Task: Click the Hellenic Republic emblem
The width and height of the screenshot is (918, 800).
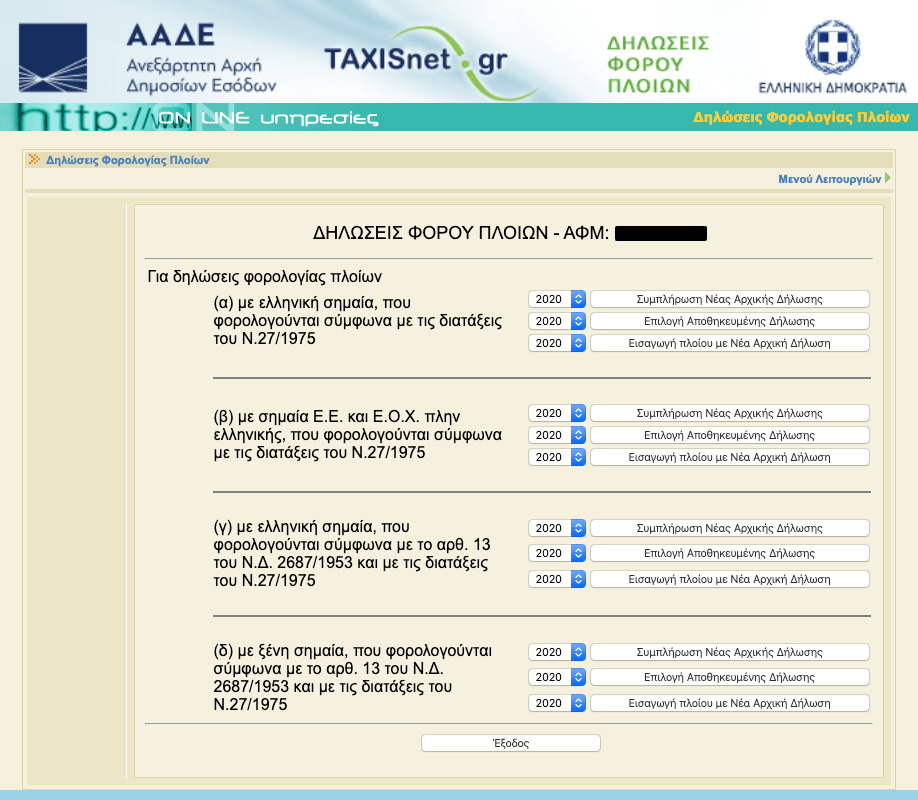Action: (833, 47)
